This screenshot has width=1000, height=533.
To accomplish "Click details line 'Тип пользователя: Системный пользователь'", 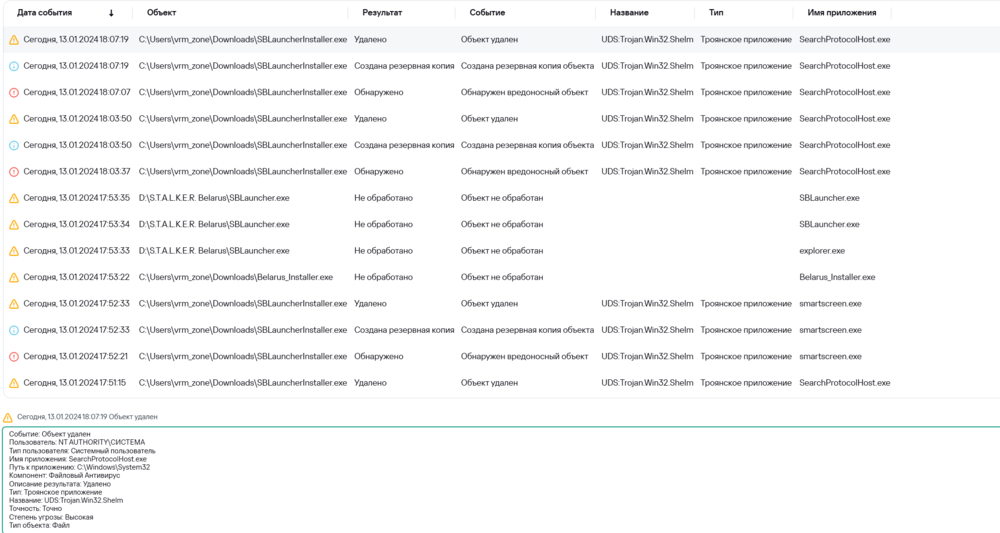I will [x=82, y=451].
